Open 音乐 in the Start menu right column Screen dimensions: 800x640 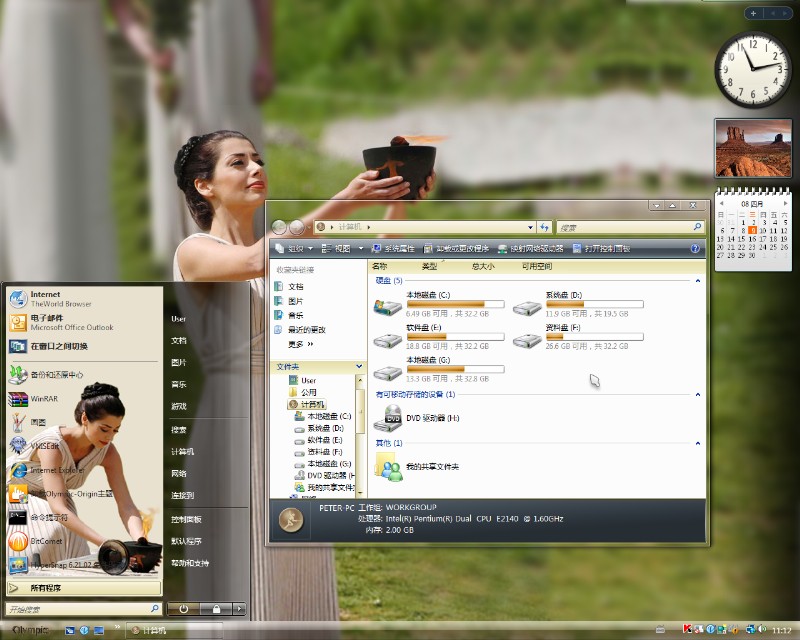pyautogui.click(x=179, y=384)
